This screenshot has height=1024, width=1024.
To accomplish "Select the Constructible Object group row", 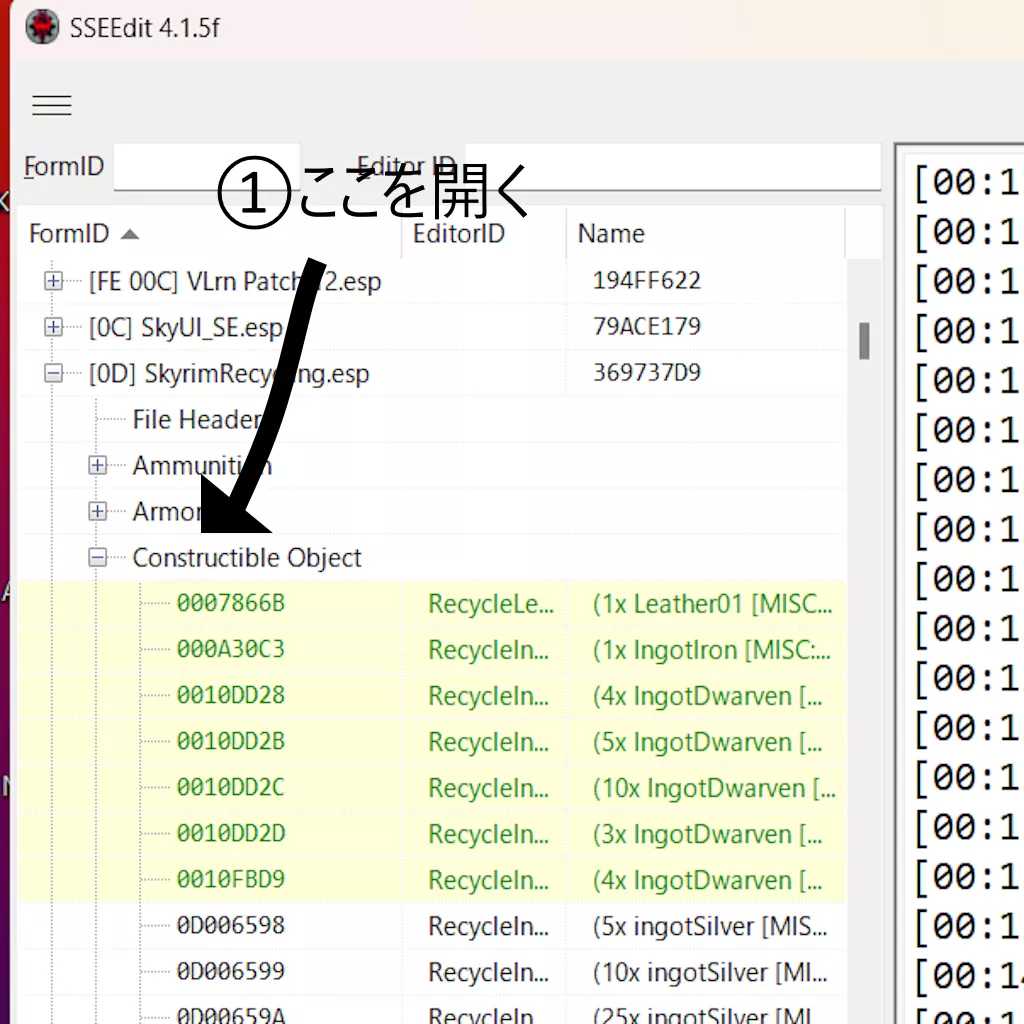I will [x=432, y=558].
